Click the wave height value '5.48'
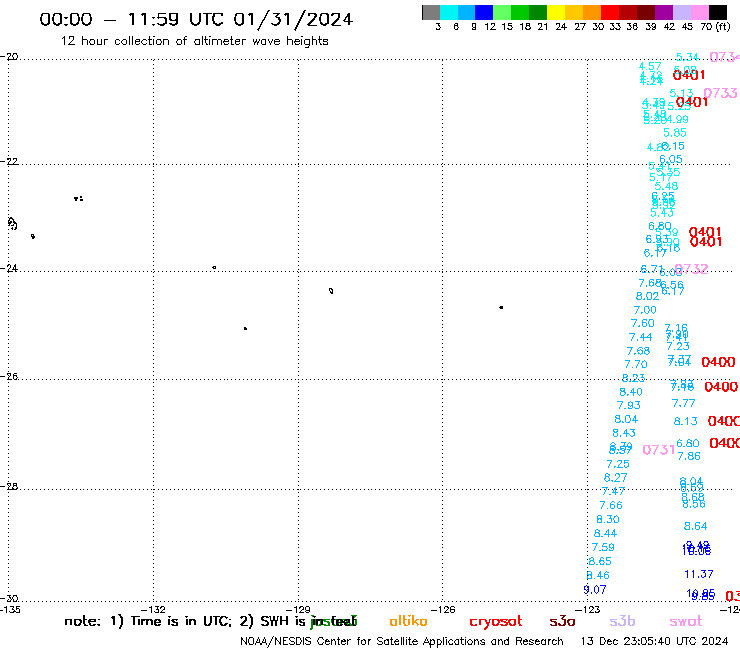This screenshot has width=740, height=650. point(666,186)
